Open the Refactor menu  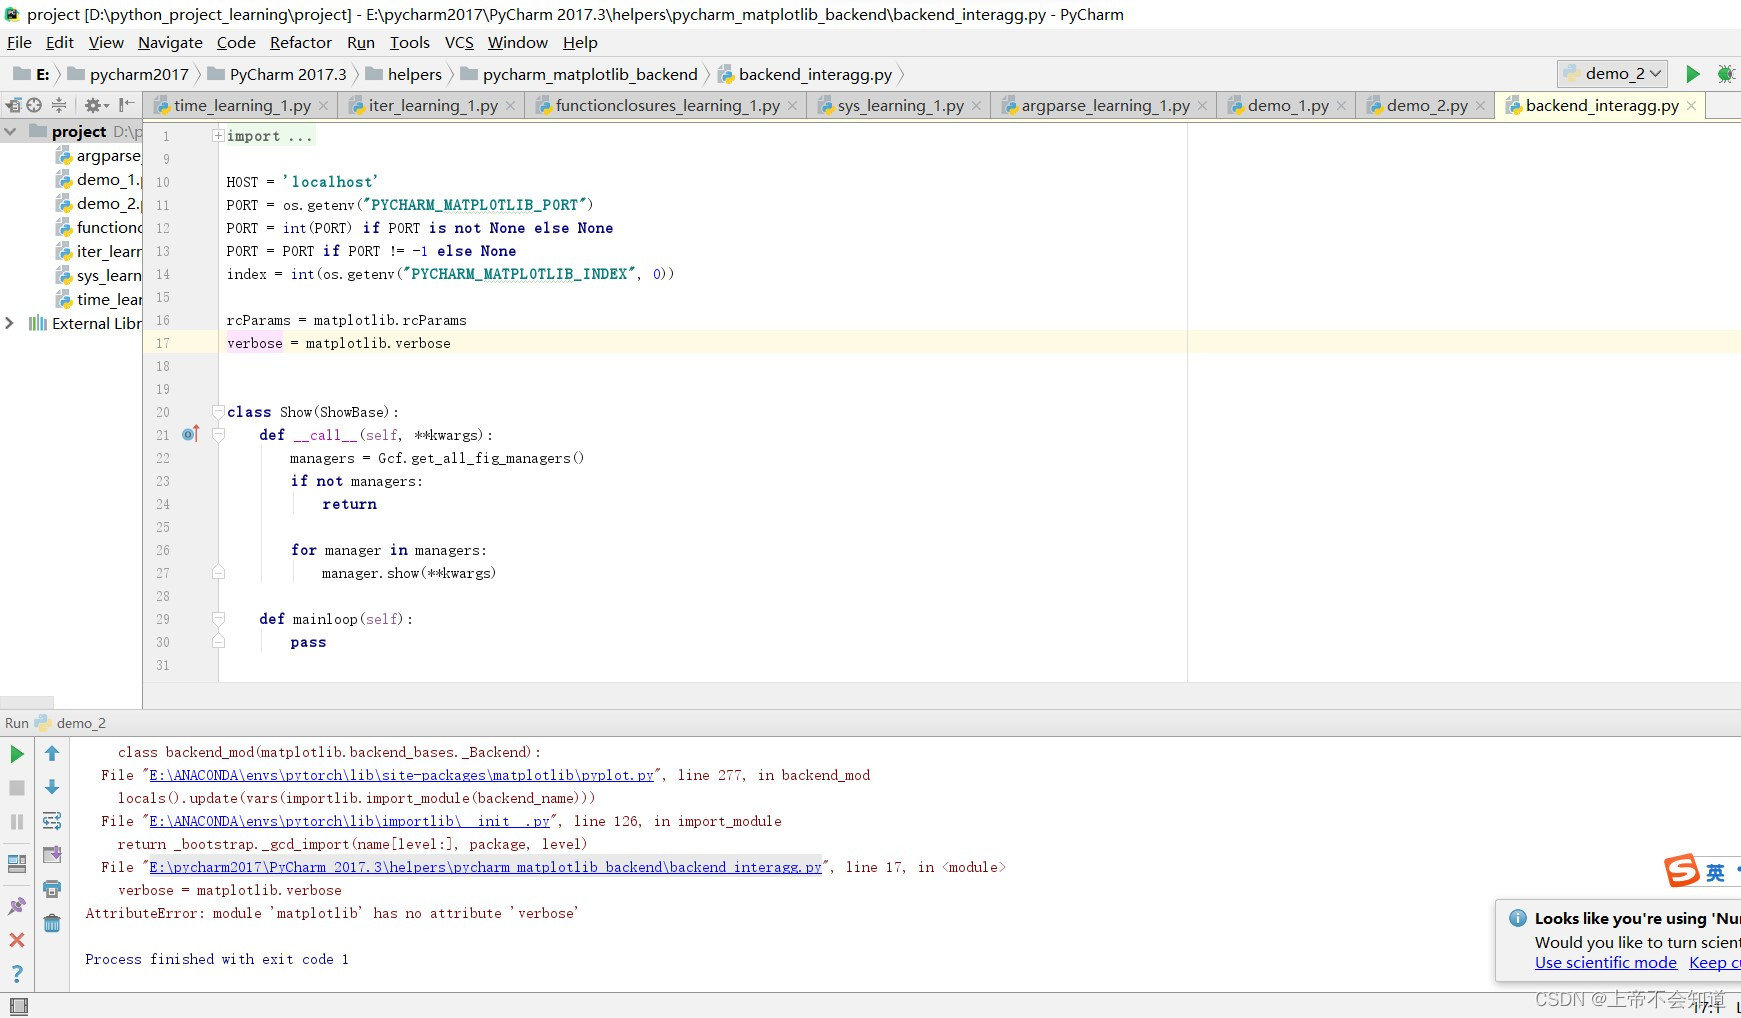300,42
